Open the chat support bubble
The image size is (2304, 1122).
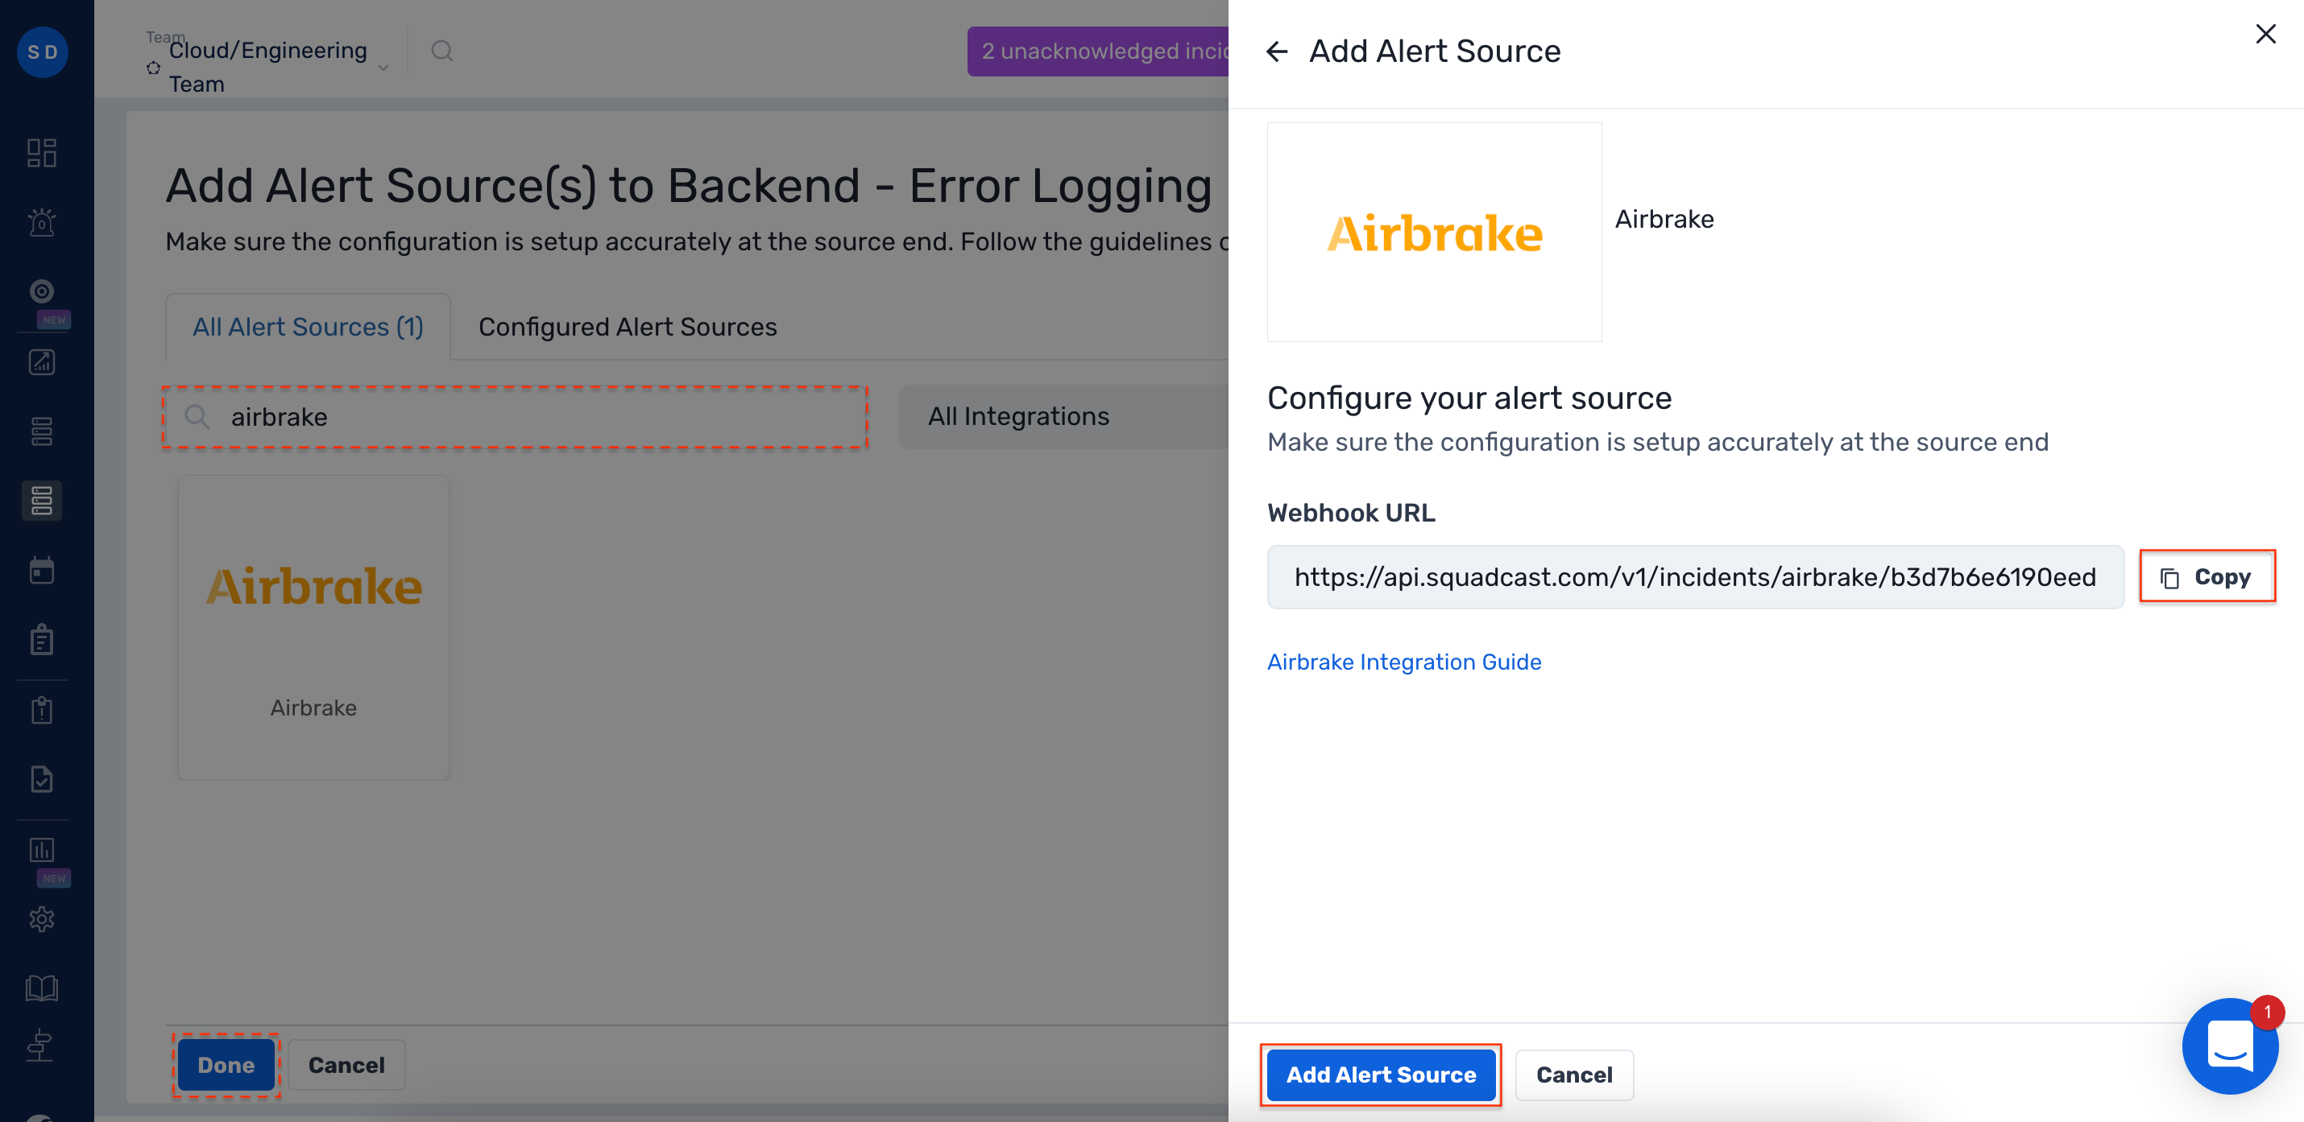pos(2230,1046)
